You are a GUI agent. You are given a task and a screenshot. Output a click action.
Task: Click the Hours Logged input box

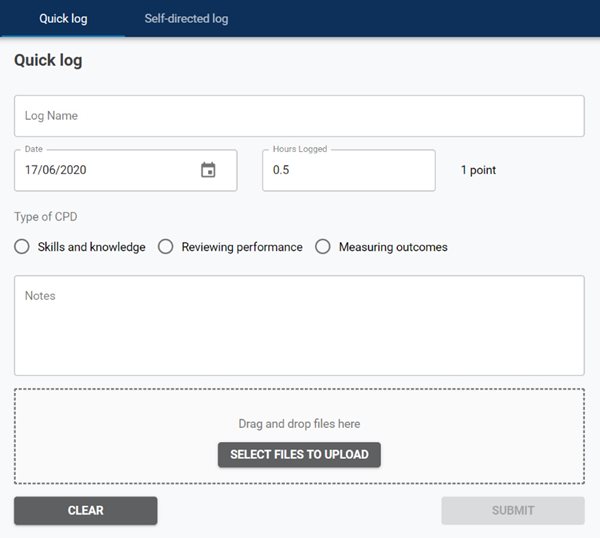tap(348, 170)
